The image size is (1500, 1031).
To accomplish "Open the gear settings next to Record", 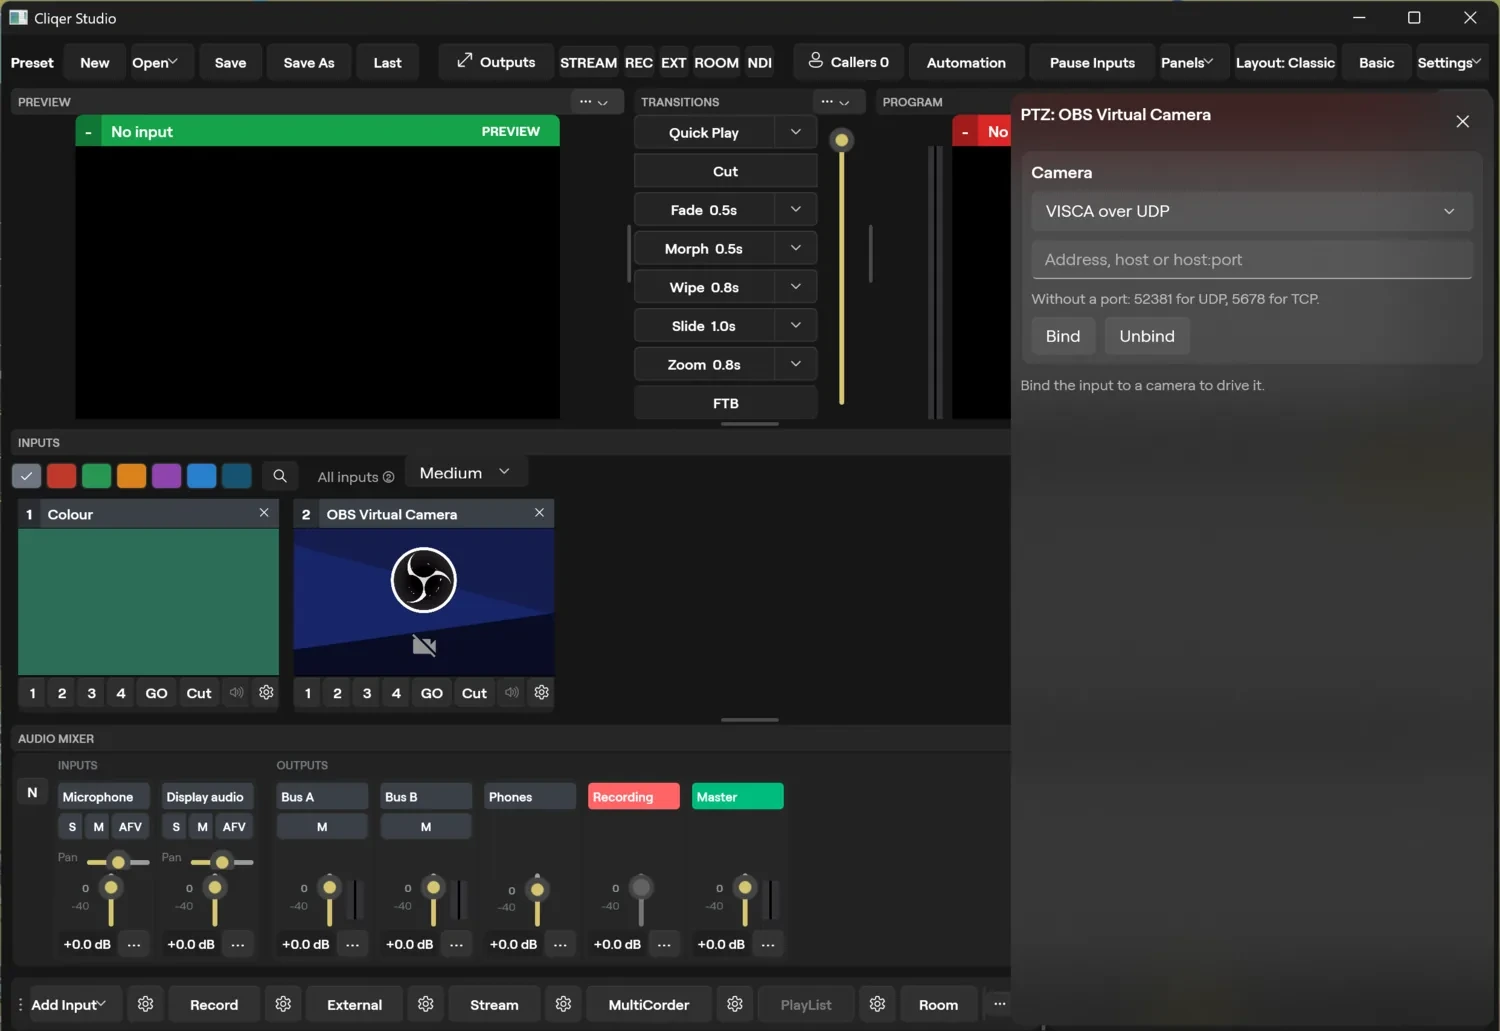I will (283, 1003).
